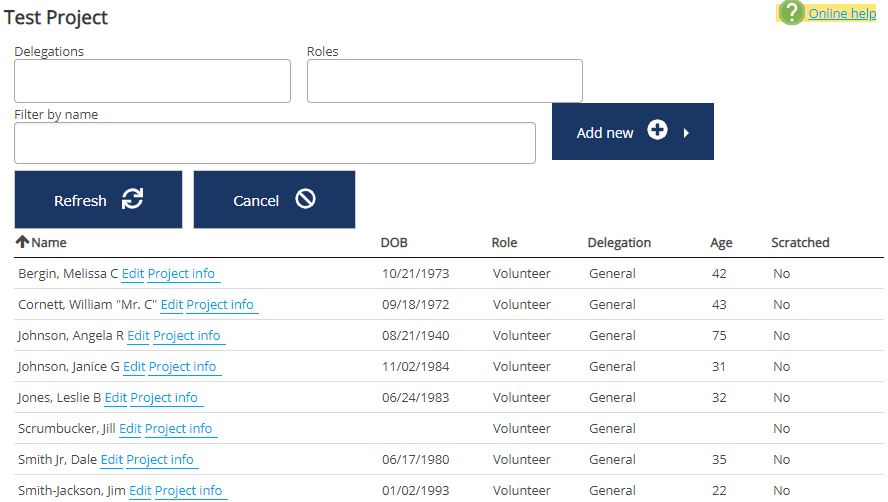Sort the table by Role header
The width and height of the screenshot is (888, 502).
504,242
